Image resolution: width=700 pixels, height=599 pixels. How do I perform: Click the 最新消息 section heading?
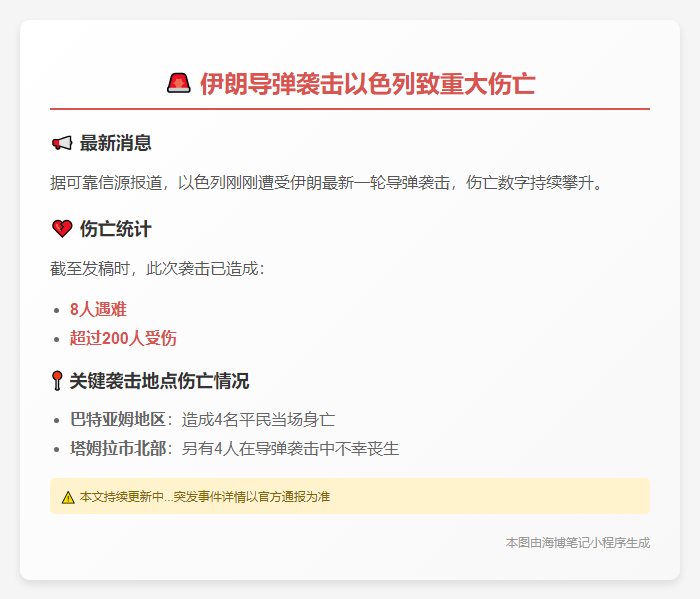coord(115,143)
